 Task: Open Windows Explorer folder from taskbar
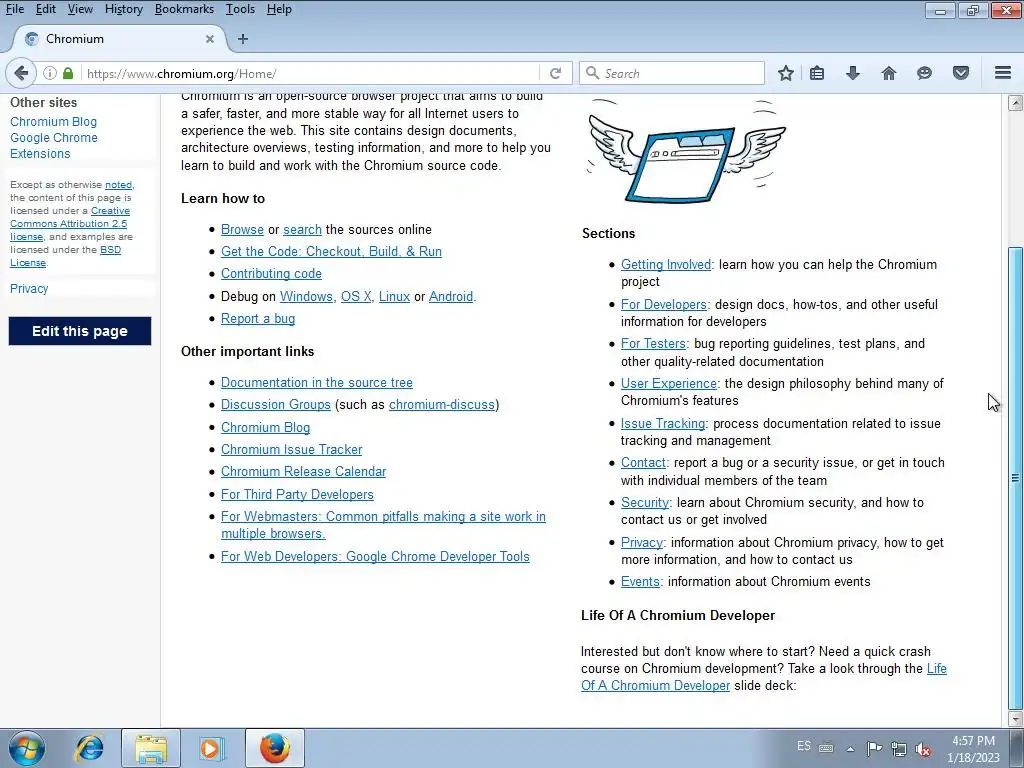tap(151, 748)
